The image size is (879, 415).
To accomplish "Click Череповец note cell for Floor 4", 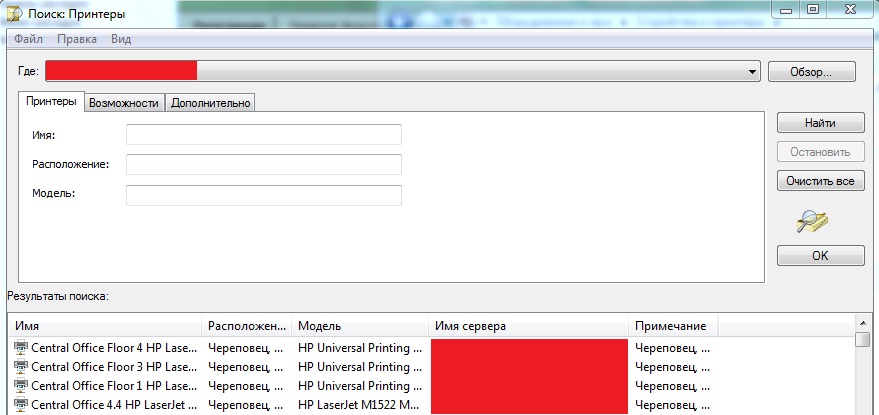I will (672, 348).
